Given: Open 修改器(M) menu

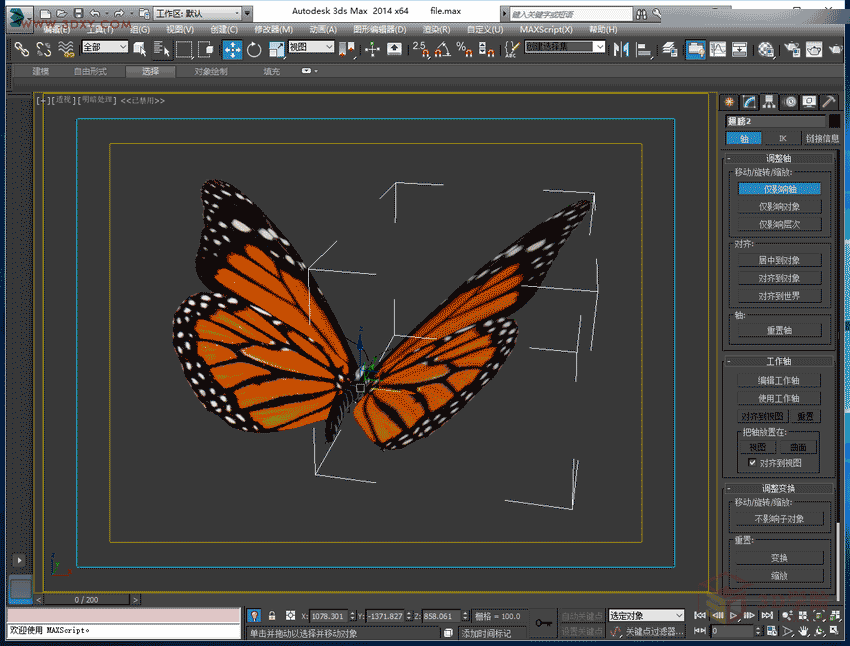Looking at the screenshot, I should [x=273, y=29].
